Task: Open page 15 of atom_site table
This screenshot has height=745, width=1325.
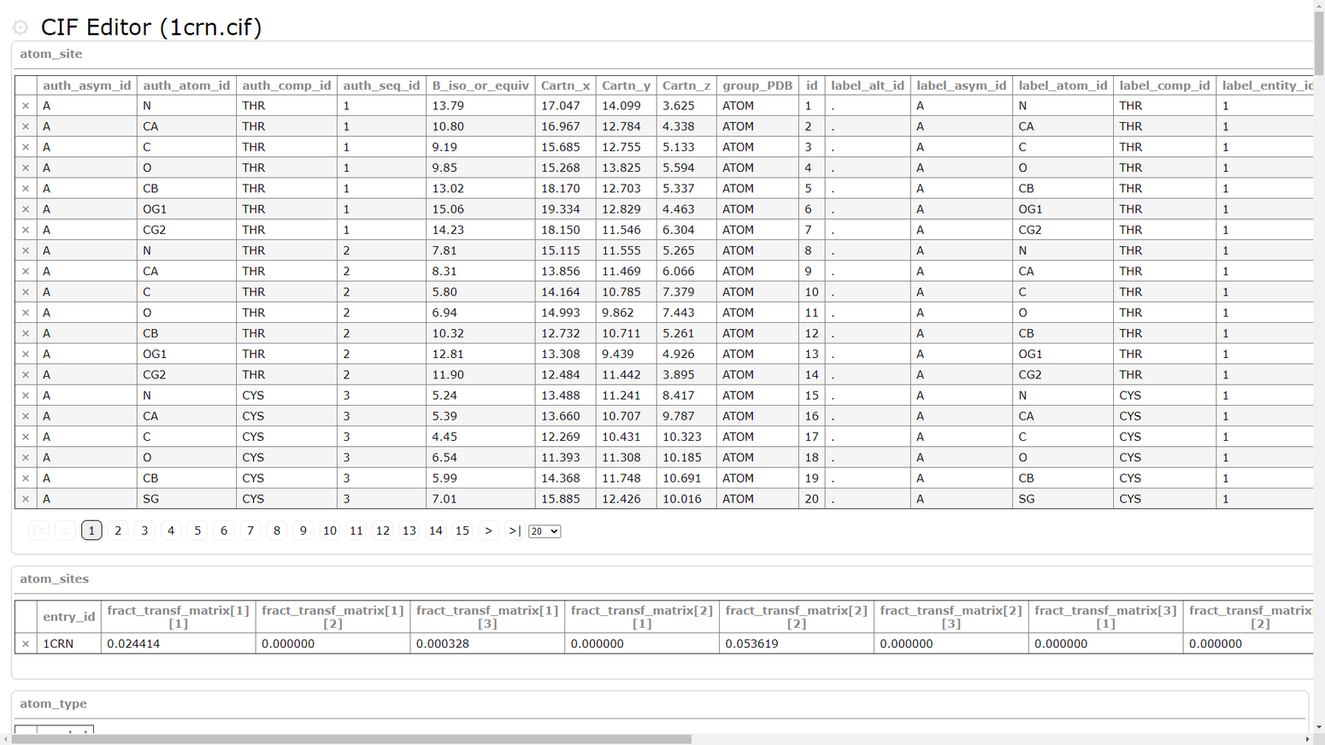Action: coord(462,531)
